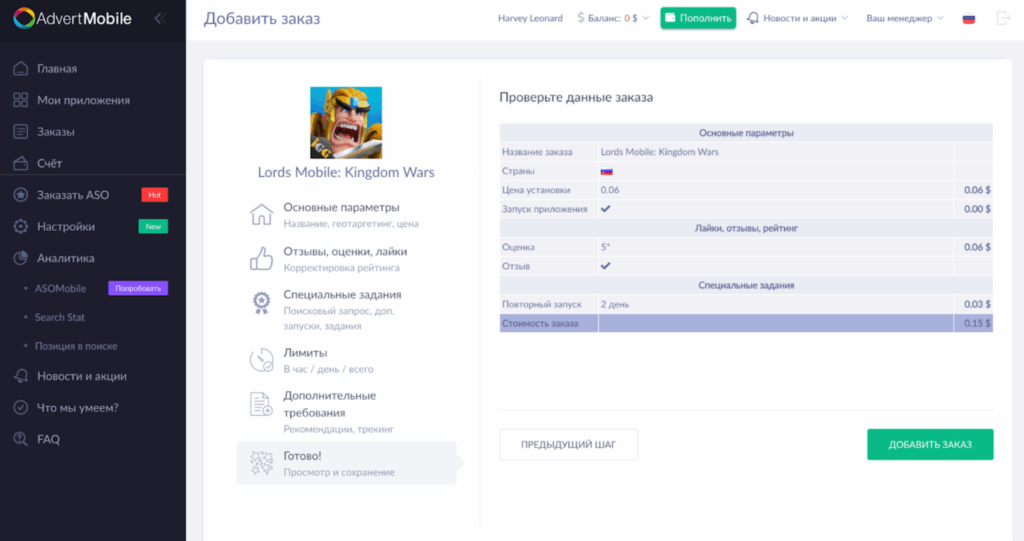The height and width of the screenshot is (541, 1024).
Task: Click the Запуск приложения checkmark
Action: [605, 209]
